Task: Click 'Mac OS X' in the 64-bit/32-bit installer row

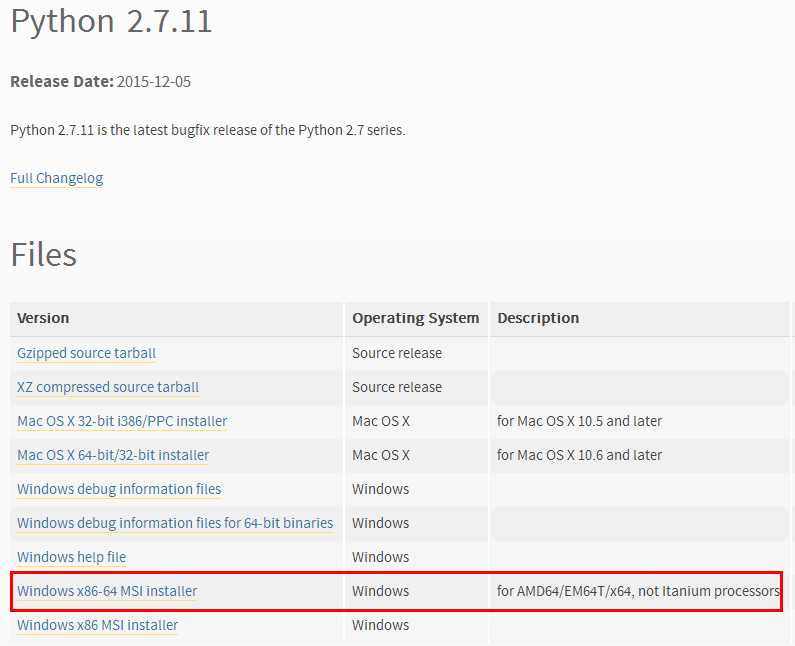Action: point(381,455)
